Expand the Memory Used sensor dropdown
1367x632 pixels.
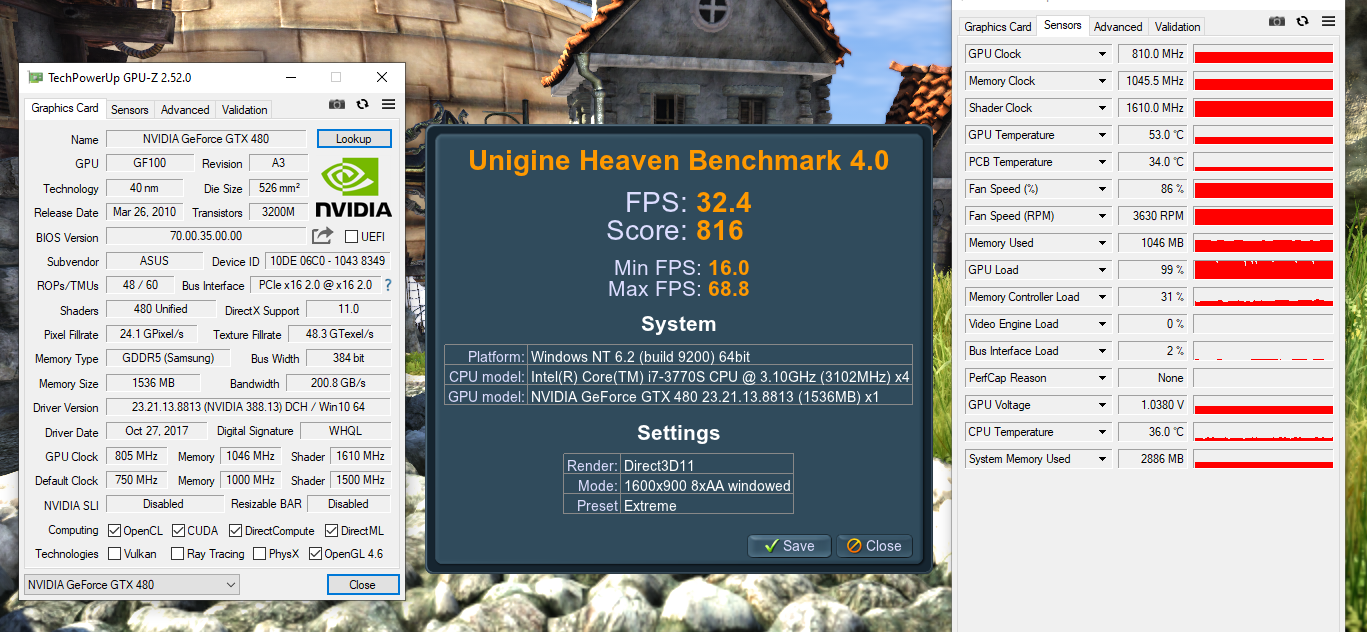[1102, 243]
